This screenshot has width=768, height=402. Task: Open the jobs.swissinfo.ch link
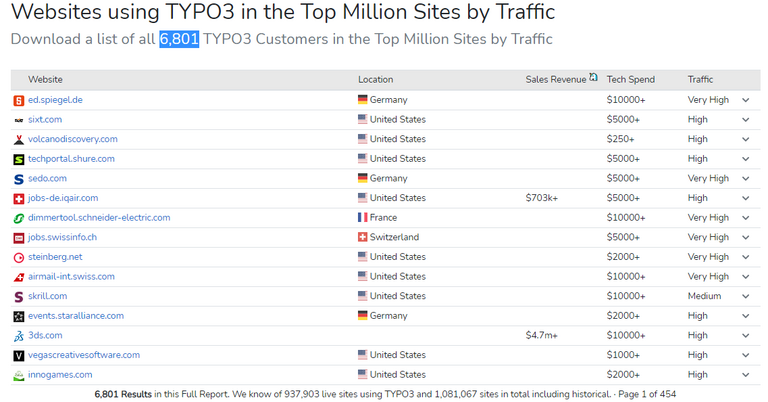tap(62, 237)
